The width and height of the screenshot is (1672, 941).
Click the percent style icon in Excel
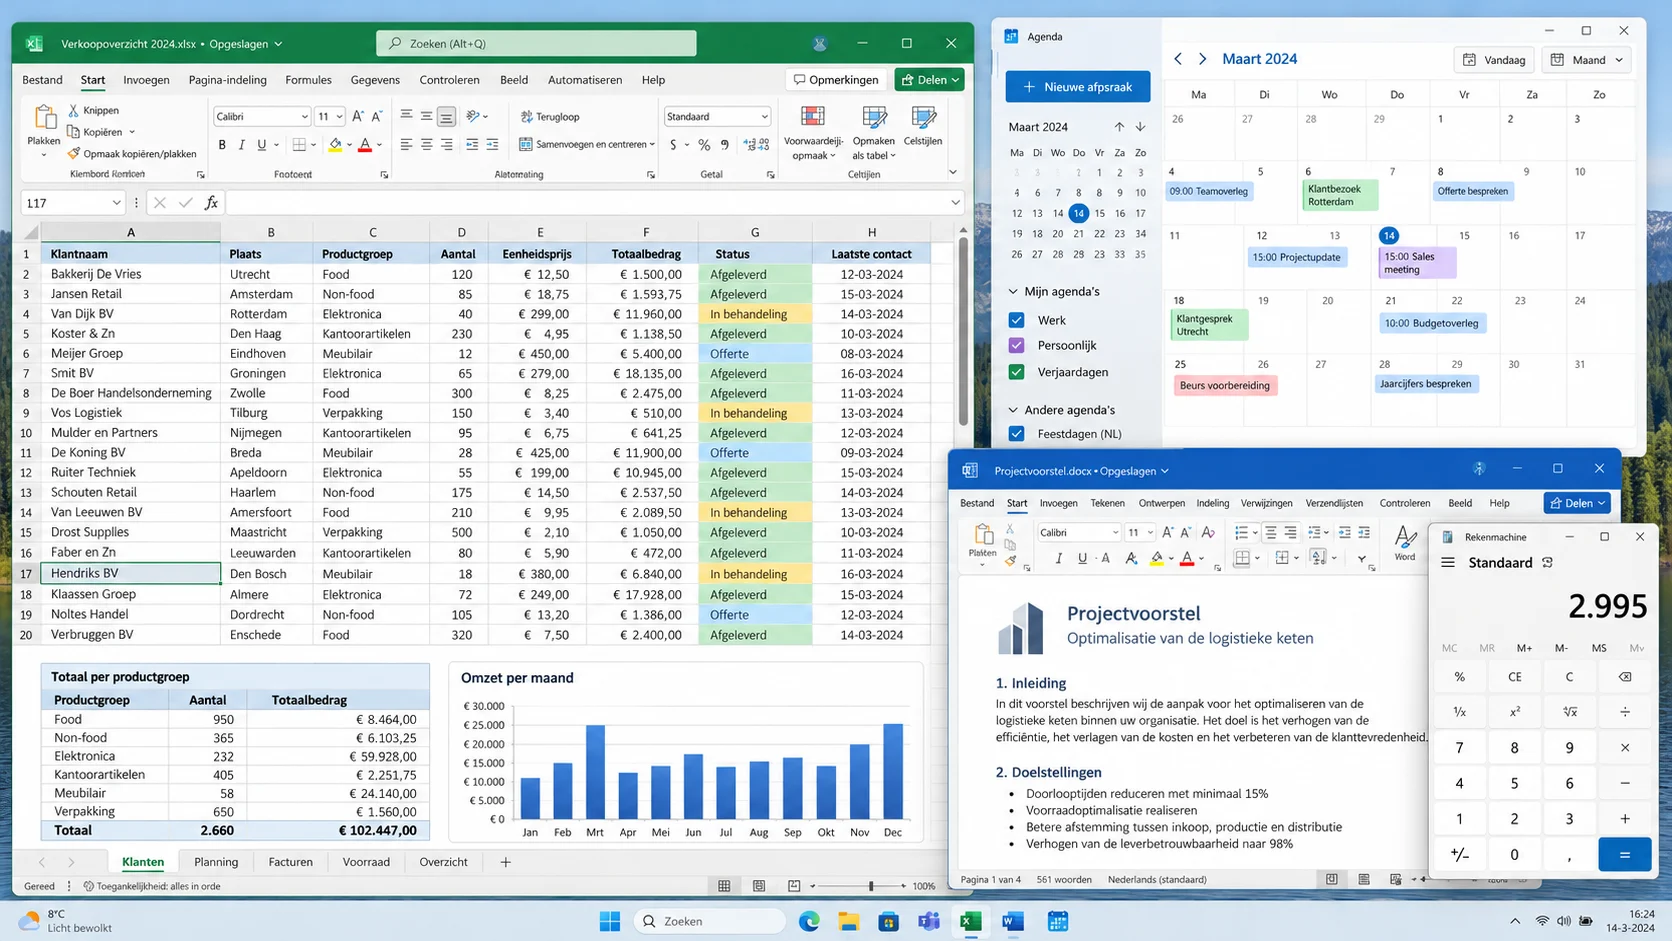pyautogui.click(x=704, y=145)
